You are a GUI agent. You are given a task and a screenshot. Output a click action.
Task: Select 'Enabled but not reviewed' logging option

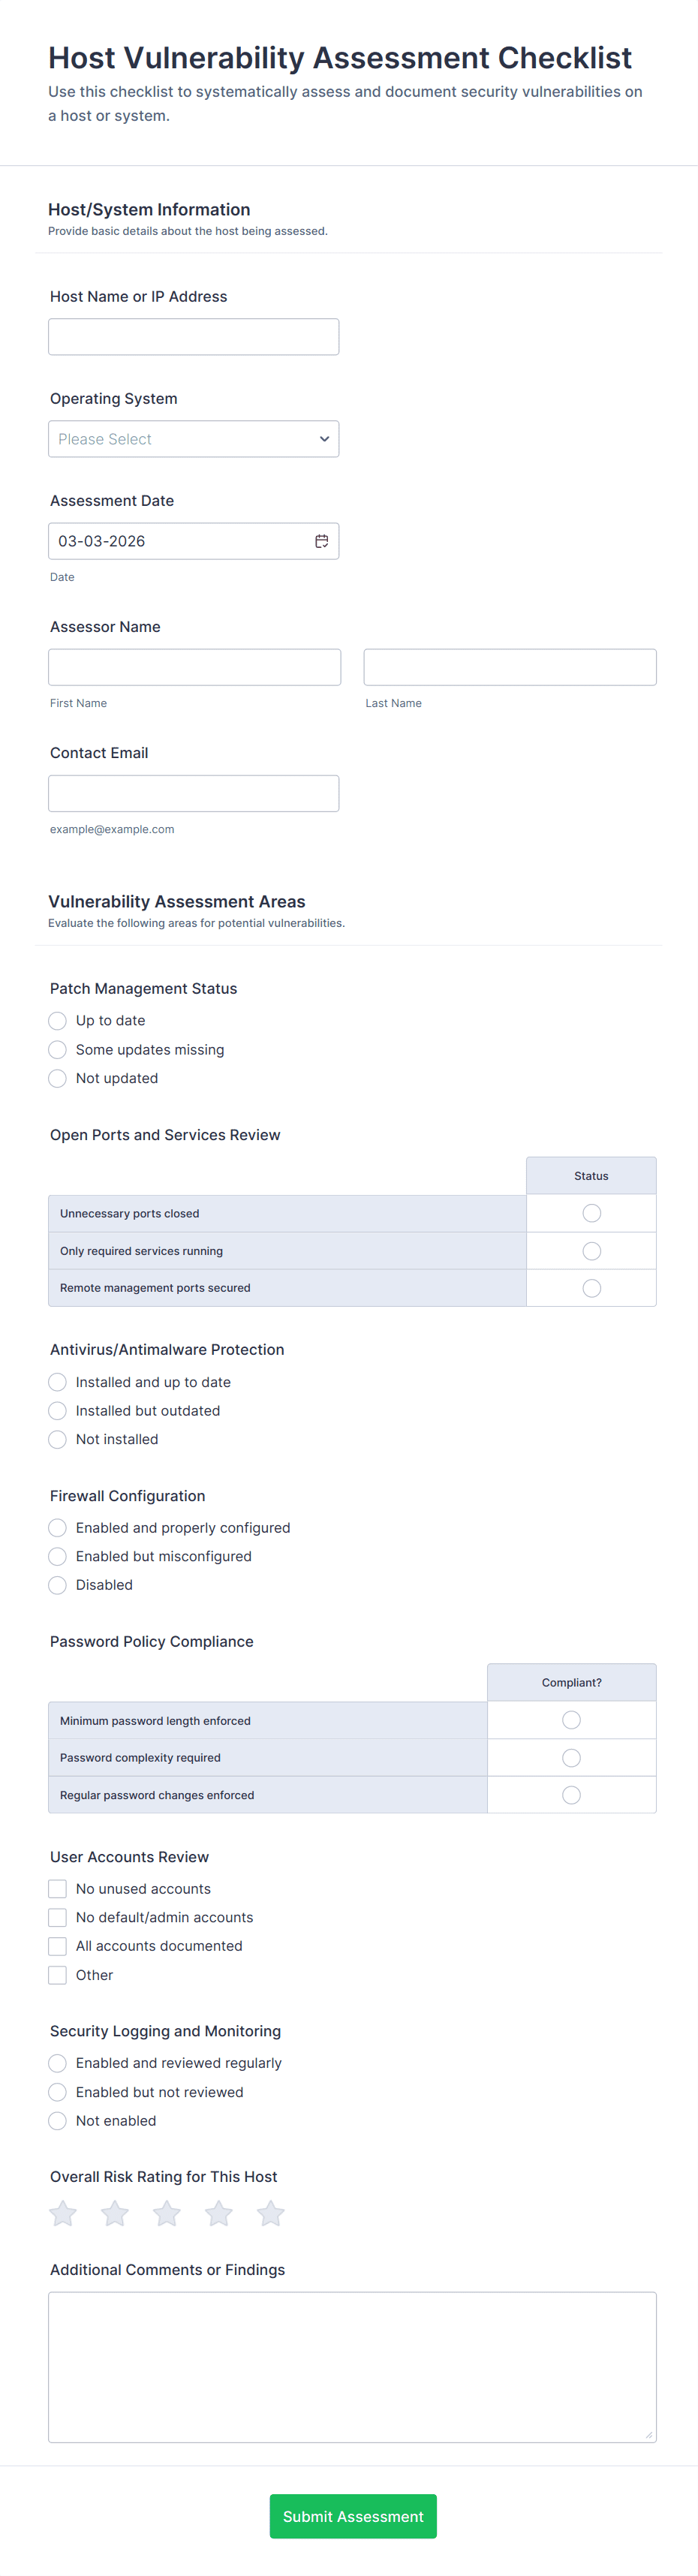[x=58, y=2092]
